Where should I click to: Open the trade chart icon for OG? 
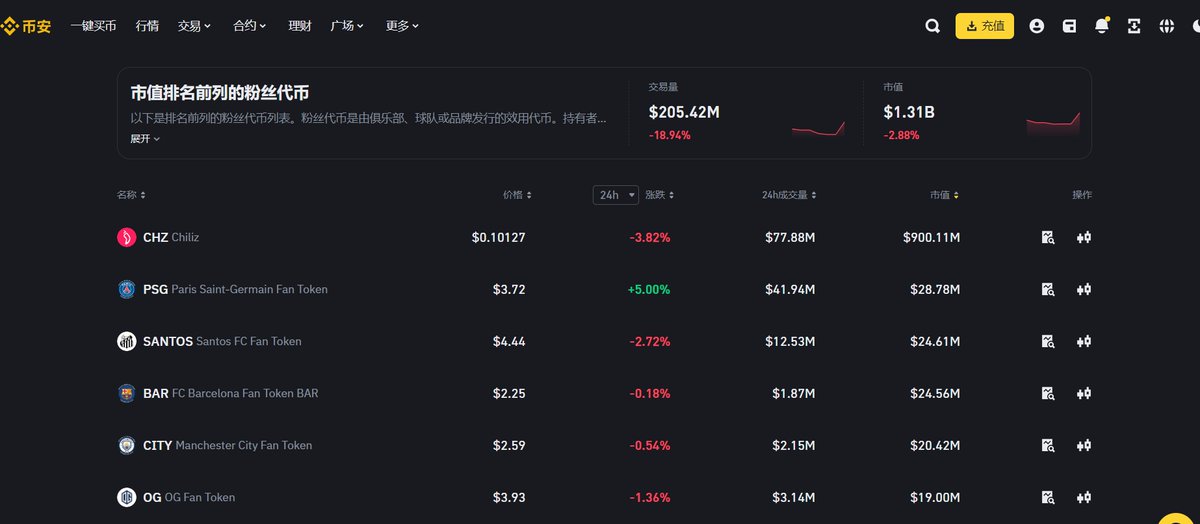pyautogui.click(x=1084, y=497)
